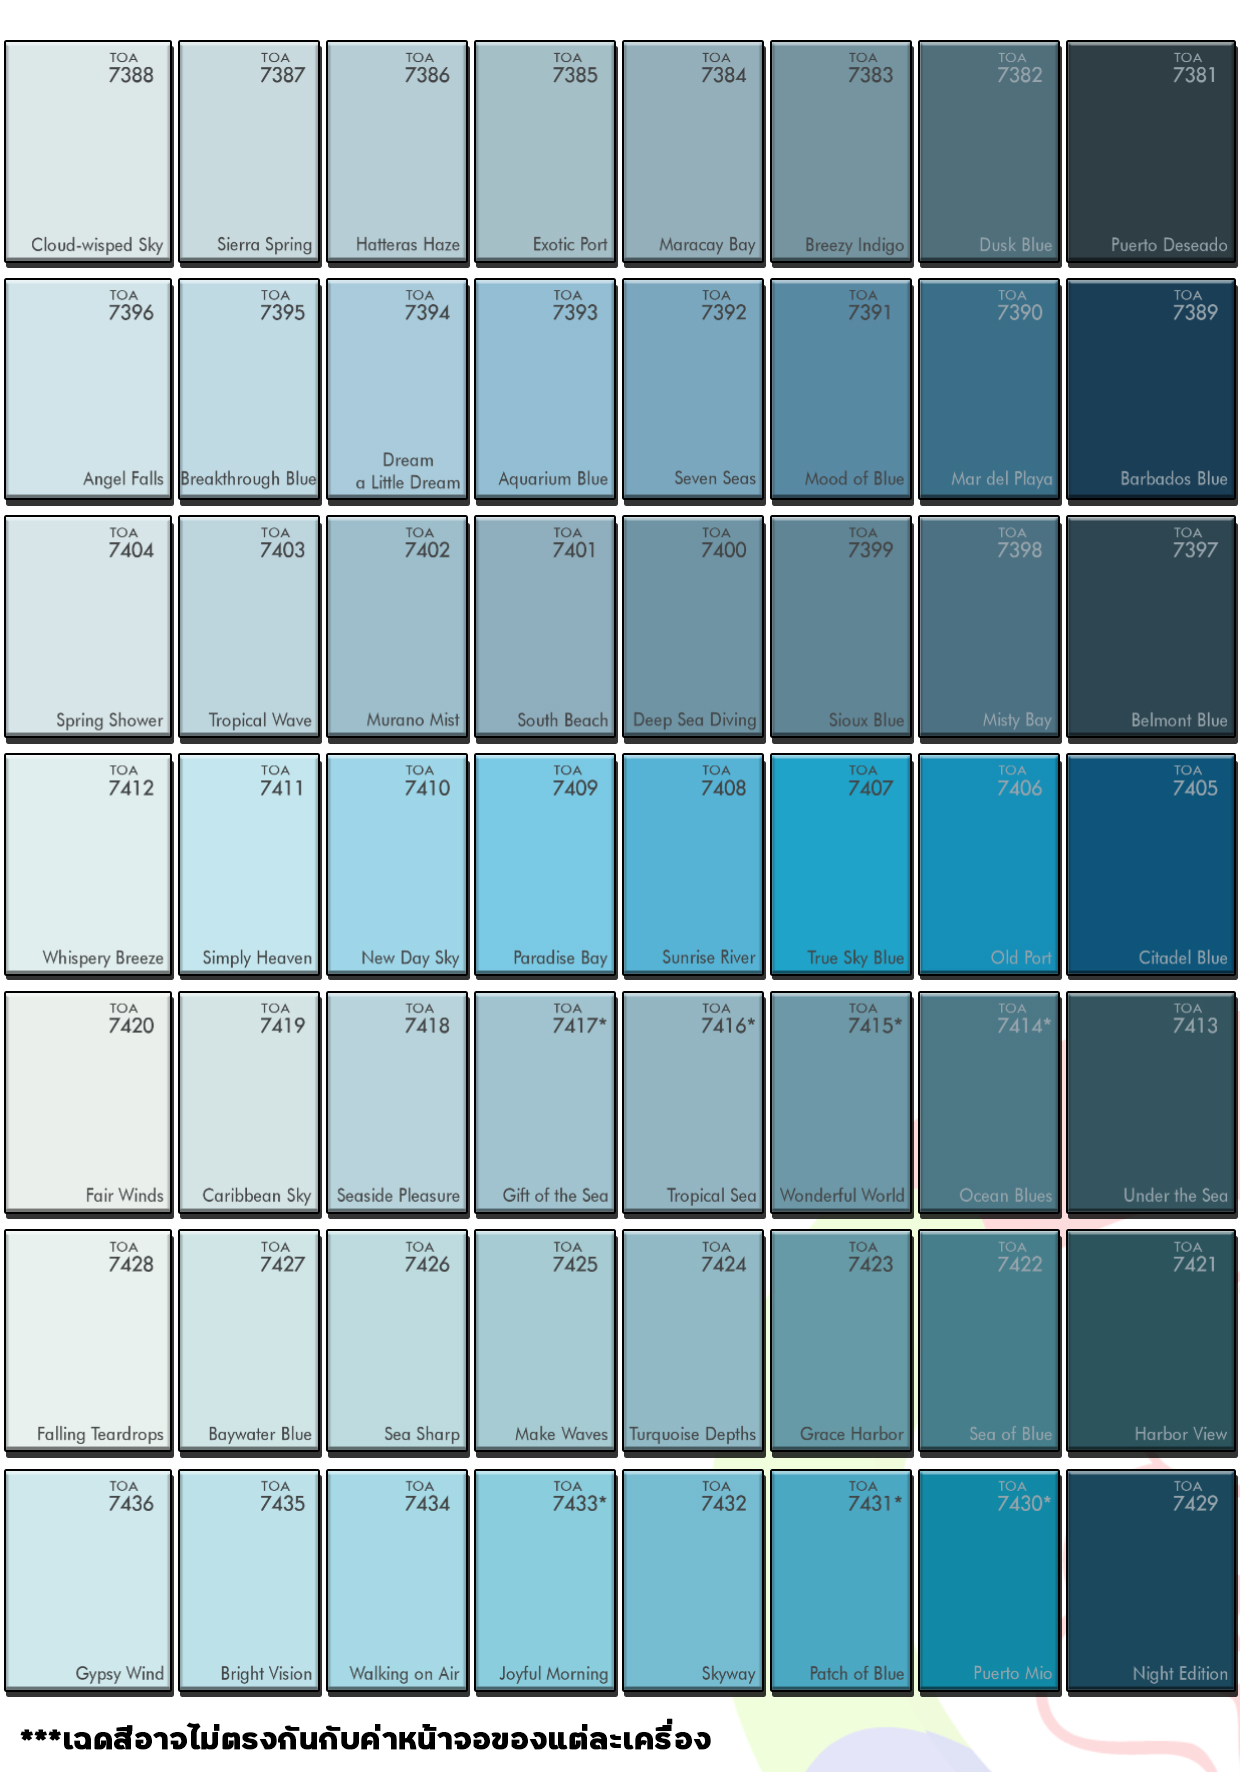This screenshot has height=1772, width=1240.
Task: Pick the Murano Mist 7402 color
Action: coord(397,628)
